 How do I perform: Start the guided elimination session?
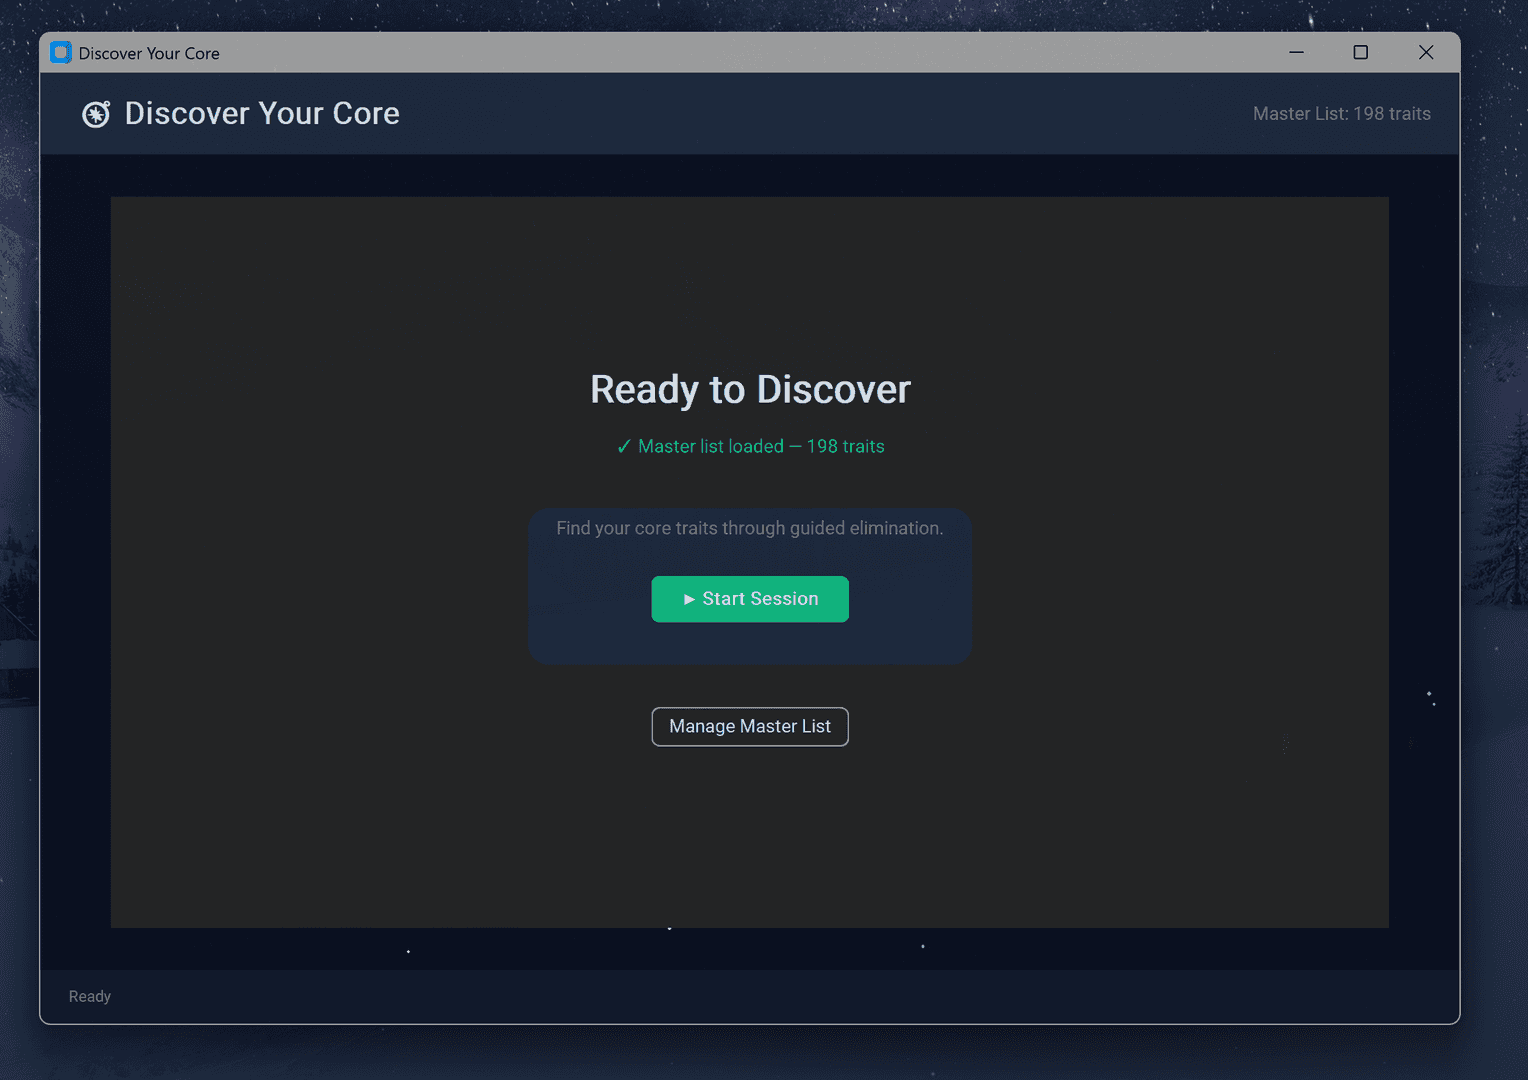pyautogui.click(x=750, y=599)
